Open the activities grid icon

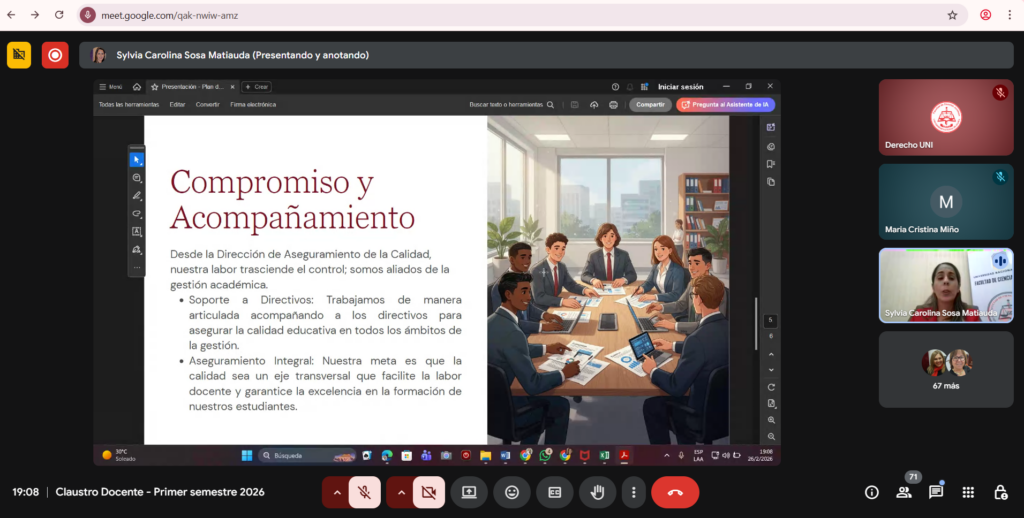click(x=968, y=492)
